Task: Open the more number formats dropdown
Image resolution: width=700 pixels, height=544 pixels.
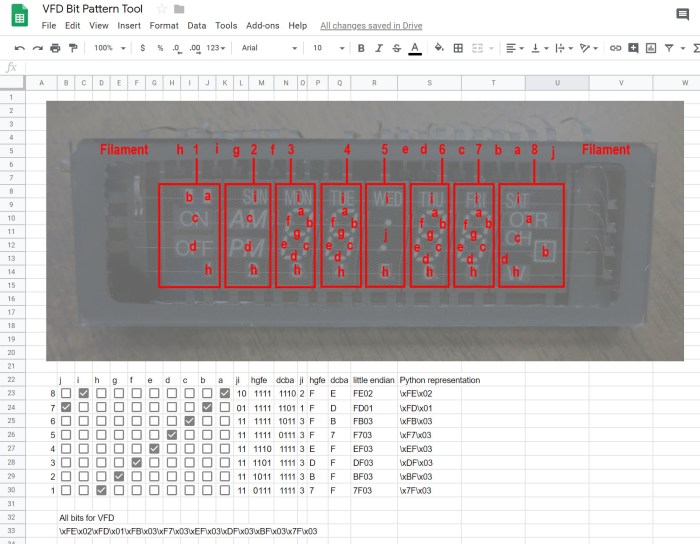Action: [x=216, y=48]
